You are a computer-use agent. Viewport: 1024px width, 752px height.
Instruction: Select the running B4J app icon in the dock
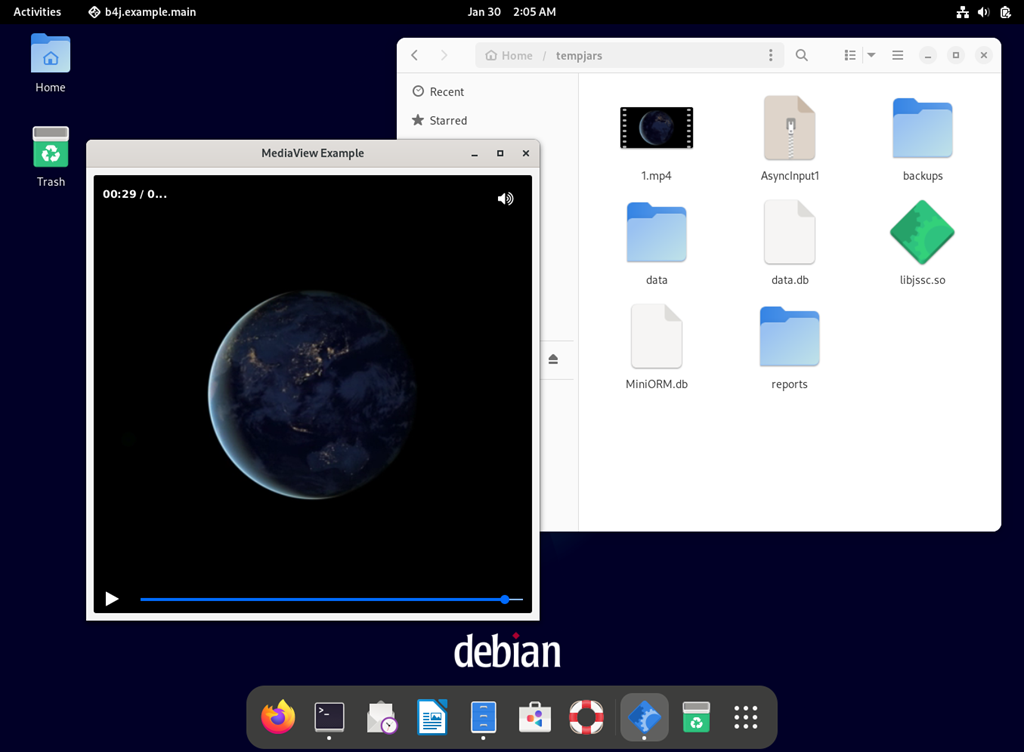coord(643,717)
